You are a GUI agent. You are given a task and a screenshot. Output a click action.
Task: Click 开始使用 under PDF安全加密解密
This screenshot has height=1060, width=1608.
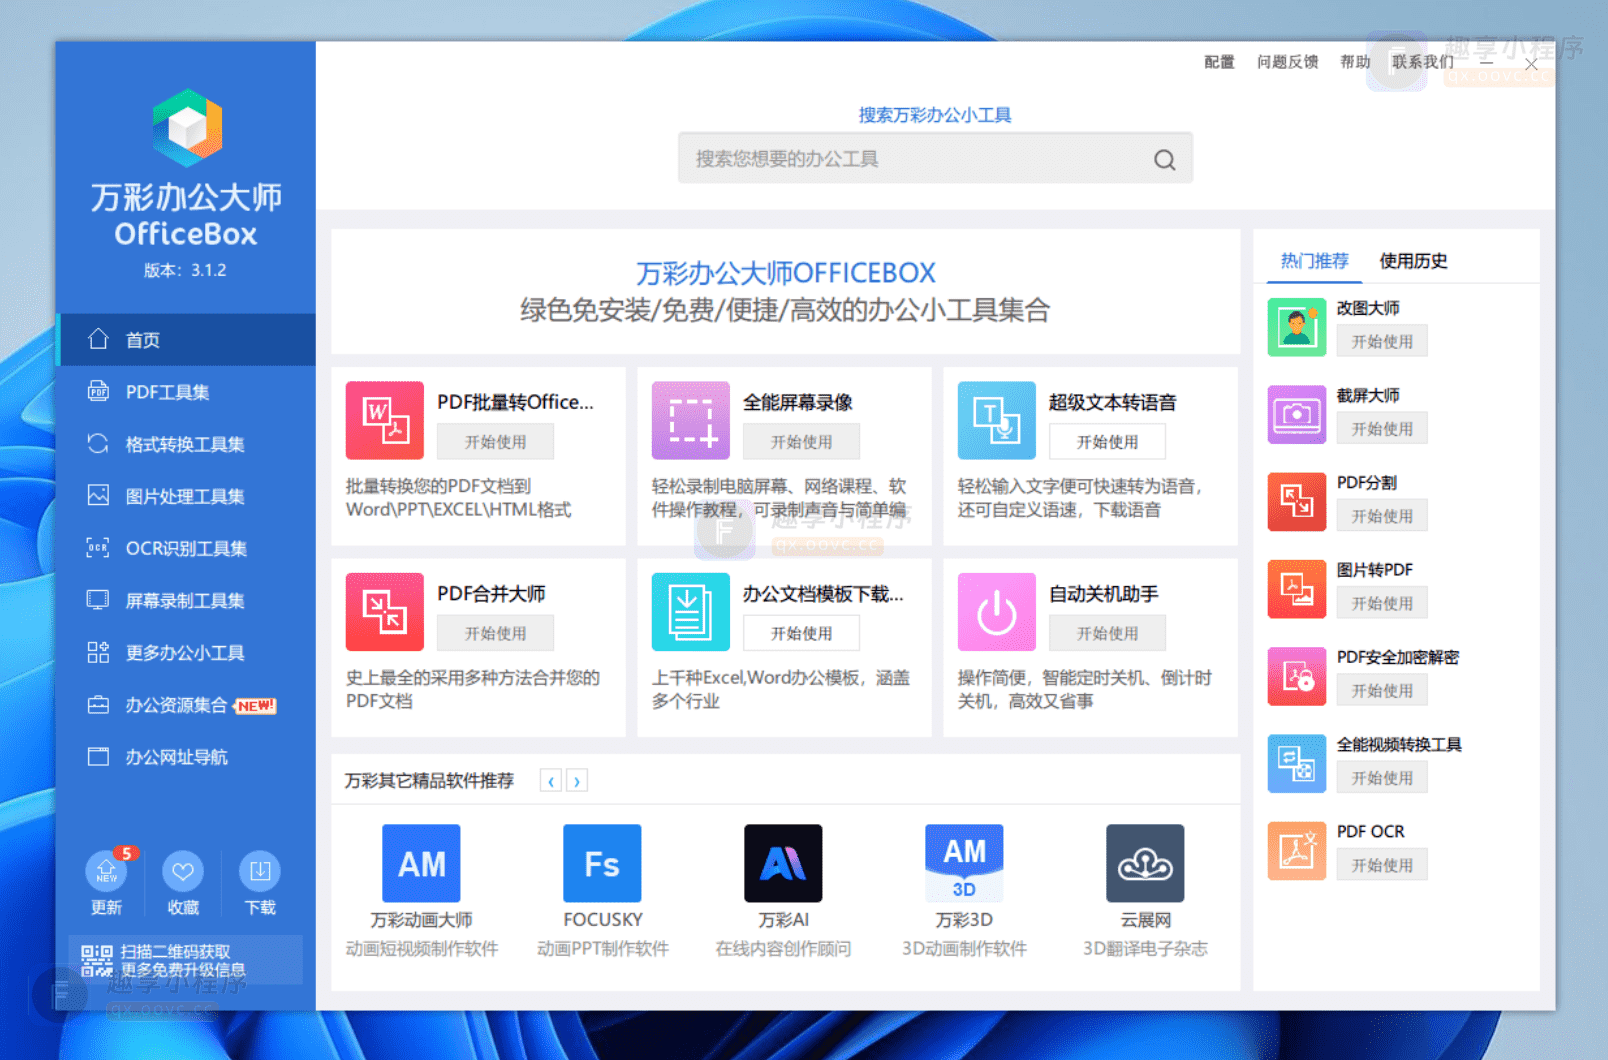pos(1382,691)
